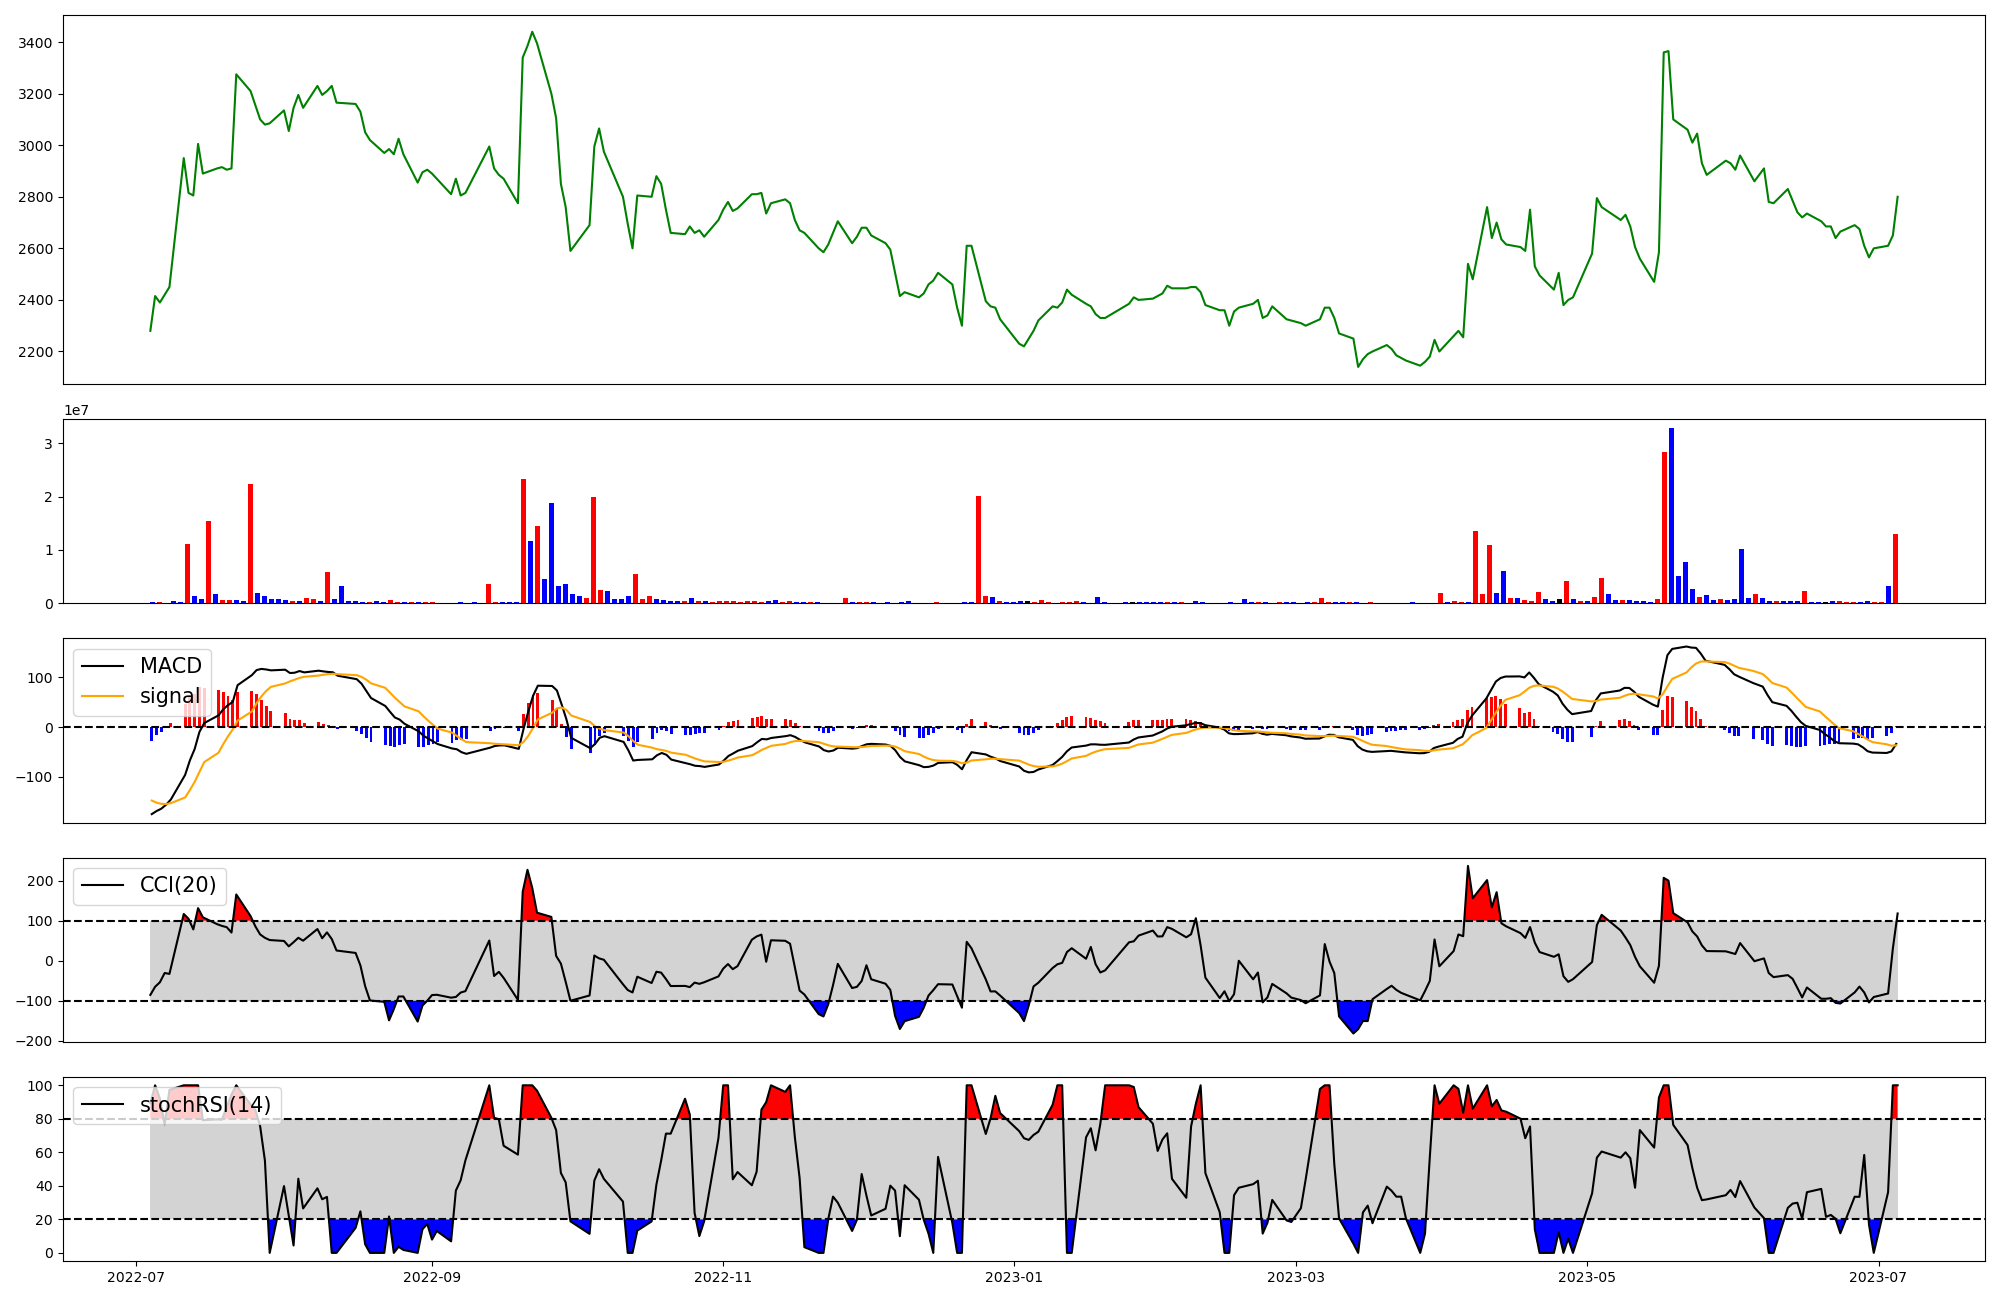Screen dimensions: 2000x1300
Task: Click the CCI(20) legend label
Action: coord(177,885)
